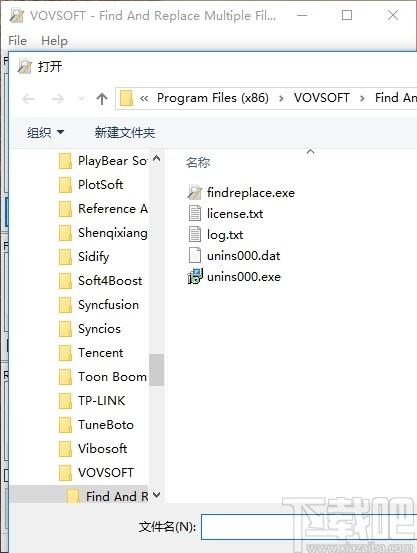
Task: Select the VOVSOFT folder in tree
Action: tap(106, 473)
